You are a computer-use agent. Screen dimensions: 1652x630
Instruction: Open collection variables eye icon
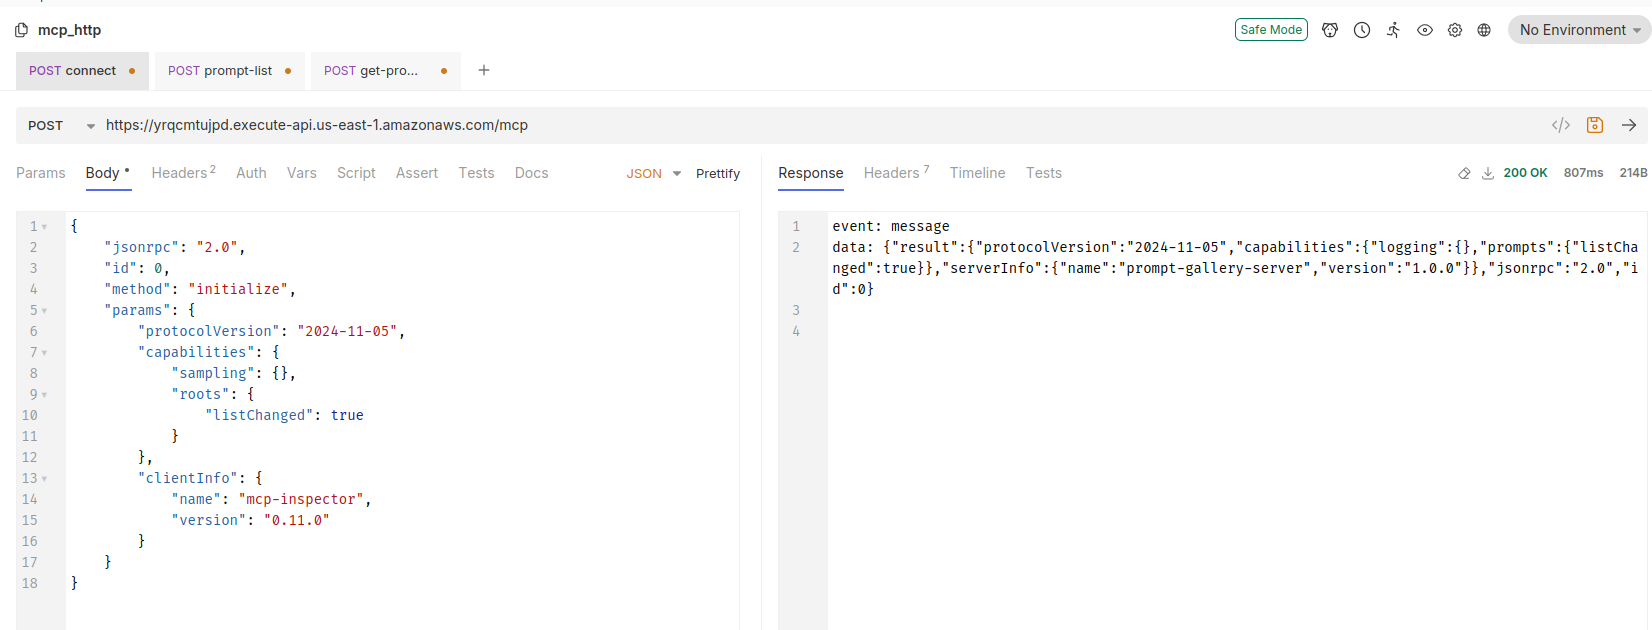[1425, 30]
